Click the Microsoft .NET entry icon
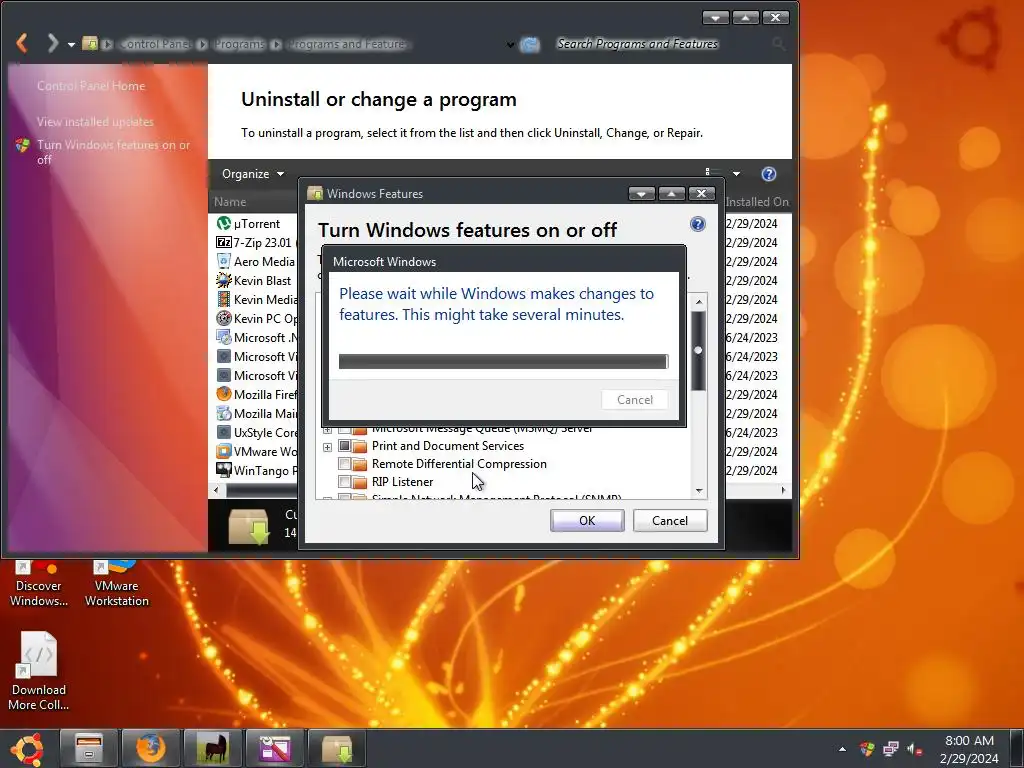 (223, 338)
